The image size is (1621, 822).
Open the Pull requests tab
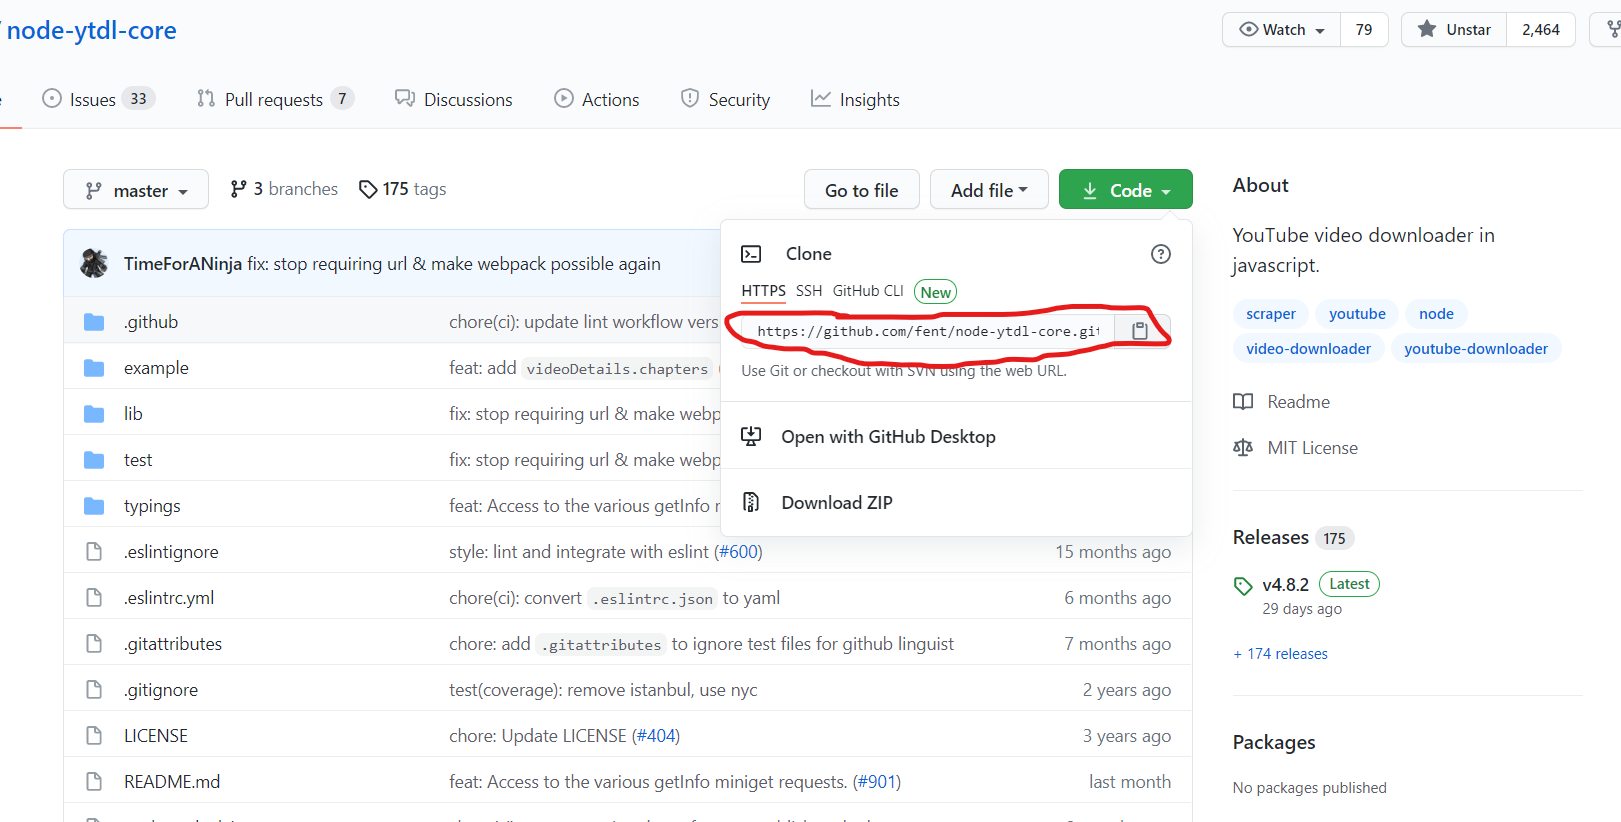(x=275, y=99)
